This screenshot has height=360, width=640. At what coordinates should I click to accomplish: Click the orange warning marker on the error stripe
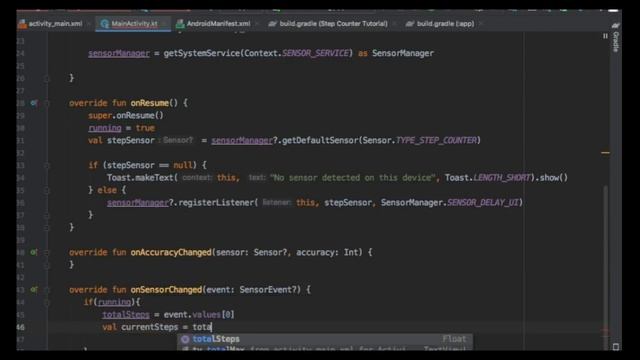point(605,153)
